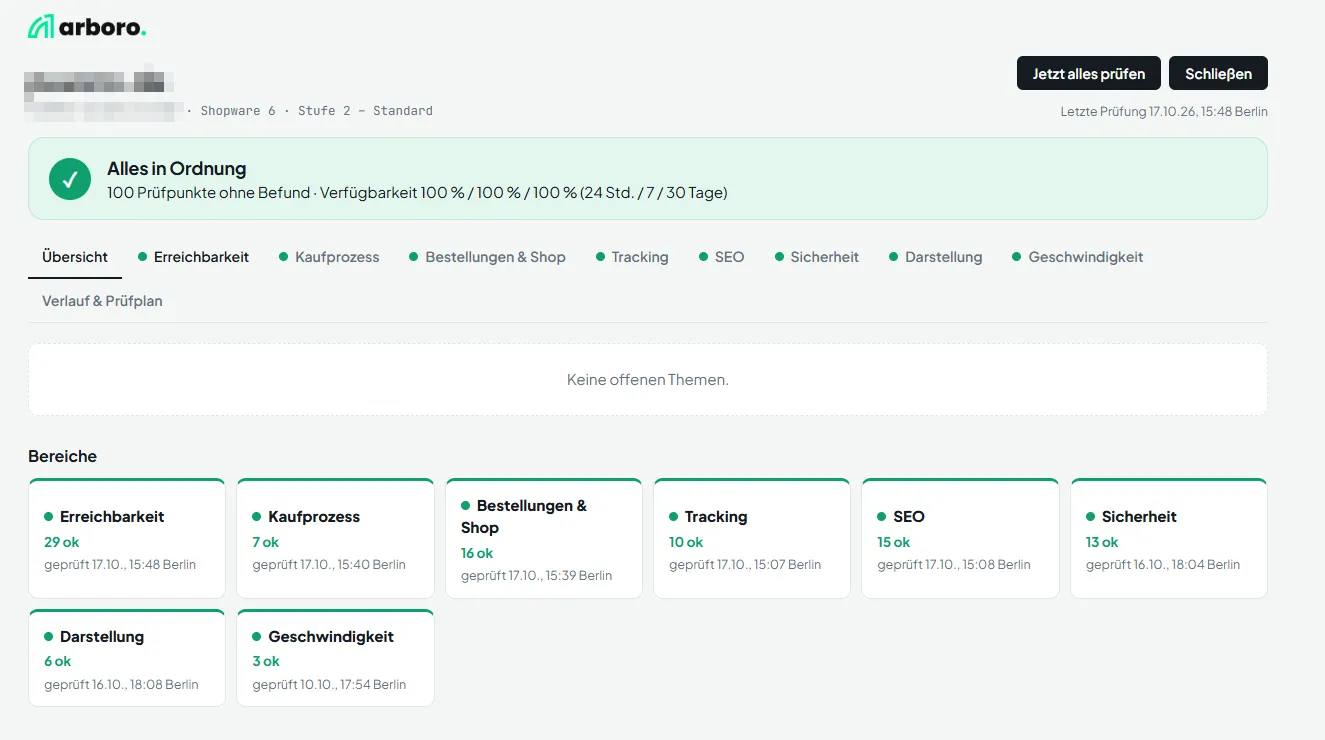
Task: Click the 'Alles in Ordnung' heading
Action: (177, 169)
